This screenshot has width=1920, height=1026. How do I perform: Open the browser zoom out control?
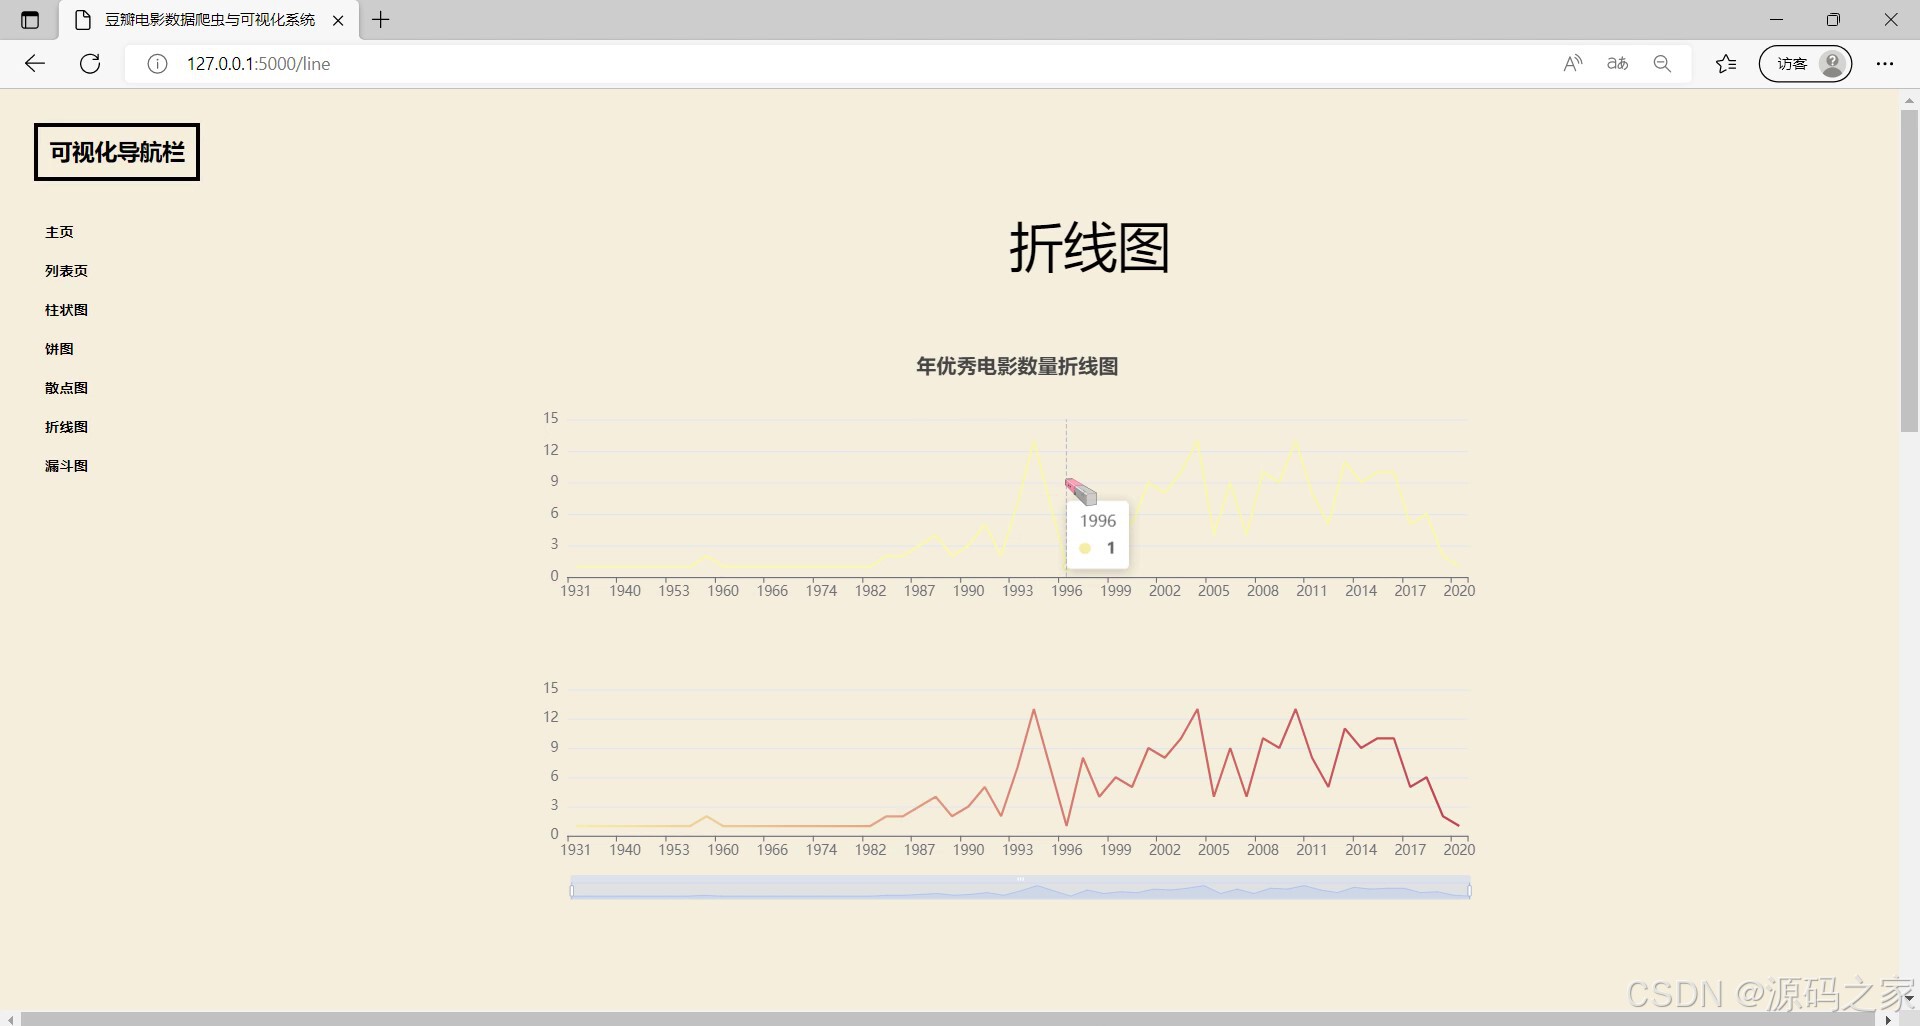click(x=1663, y=63)
